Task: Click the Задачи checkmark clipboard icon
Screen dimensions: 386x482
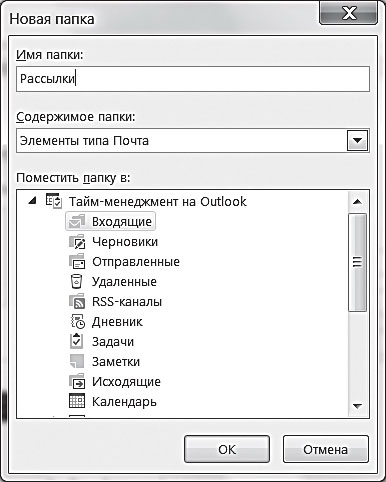Action: [x=76, y=341]
